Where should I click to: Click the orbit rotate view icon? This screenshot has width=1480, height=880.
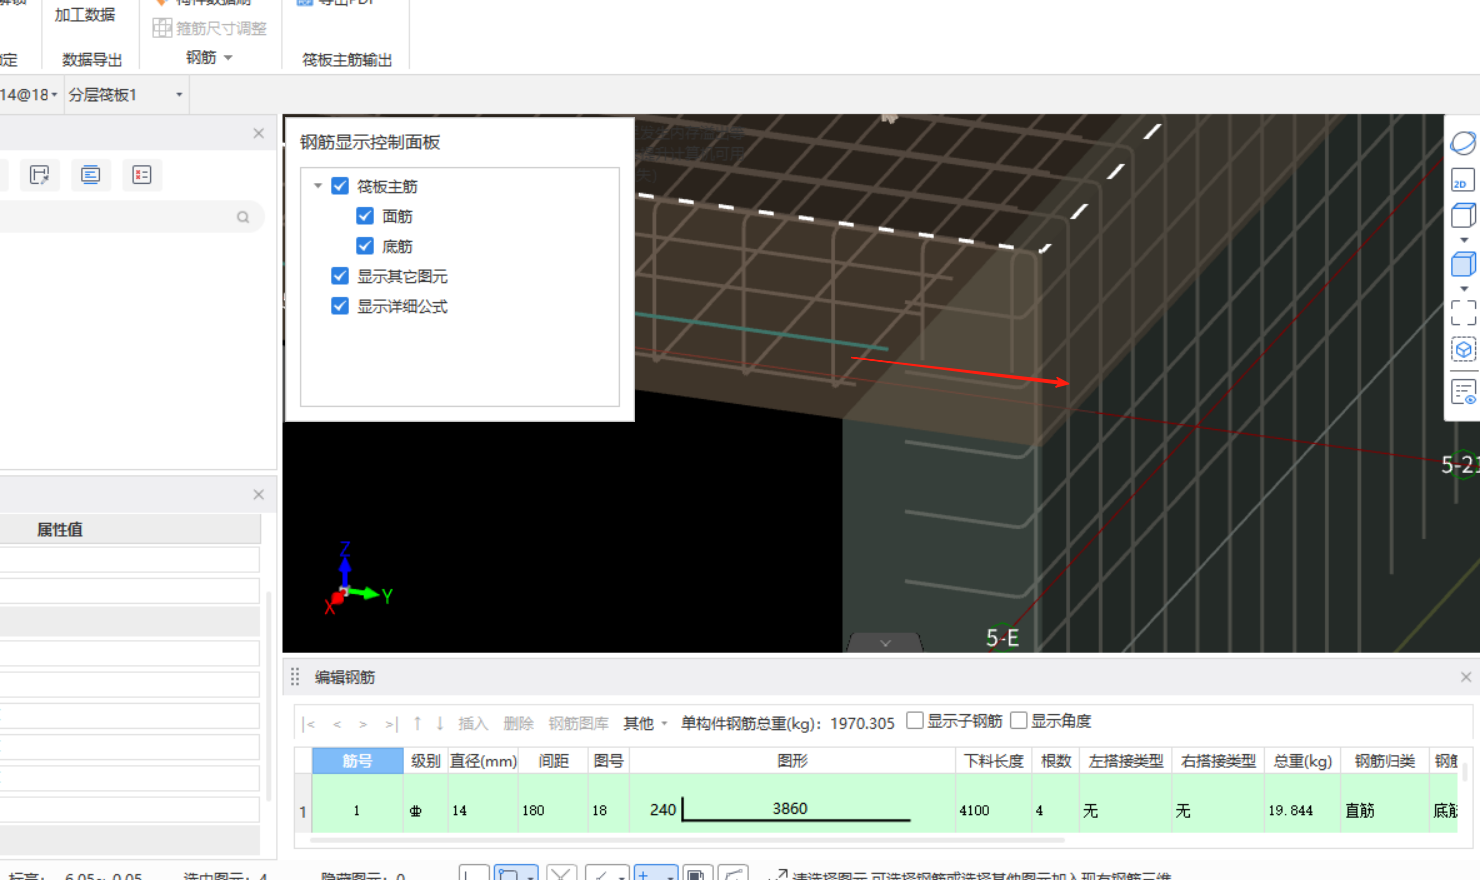click(1463, 144)
